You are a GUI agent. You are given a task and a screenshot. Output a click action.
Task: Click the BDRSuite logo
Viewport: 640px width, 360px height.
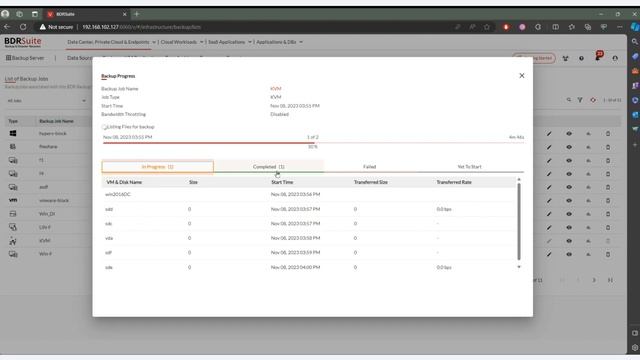click(x=23, y=42)
